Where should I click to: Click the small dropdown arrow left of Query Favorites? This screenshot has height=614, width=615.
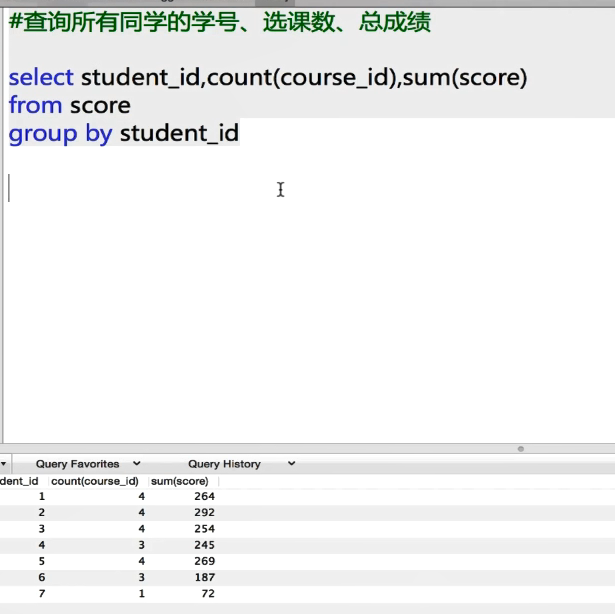[x=3, y=464]
